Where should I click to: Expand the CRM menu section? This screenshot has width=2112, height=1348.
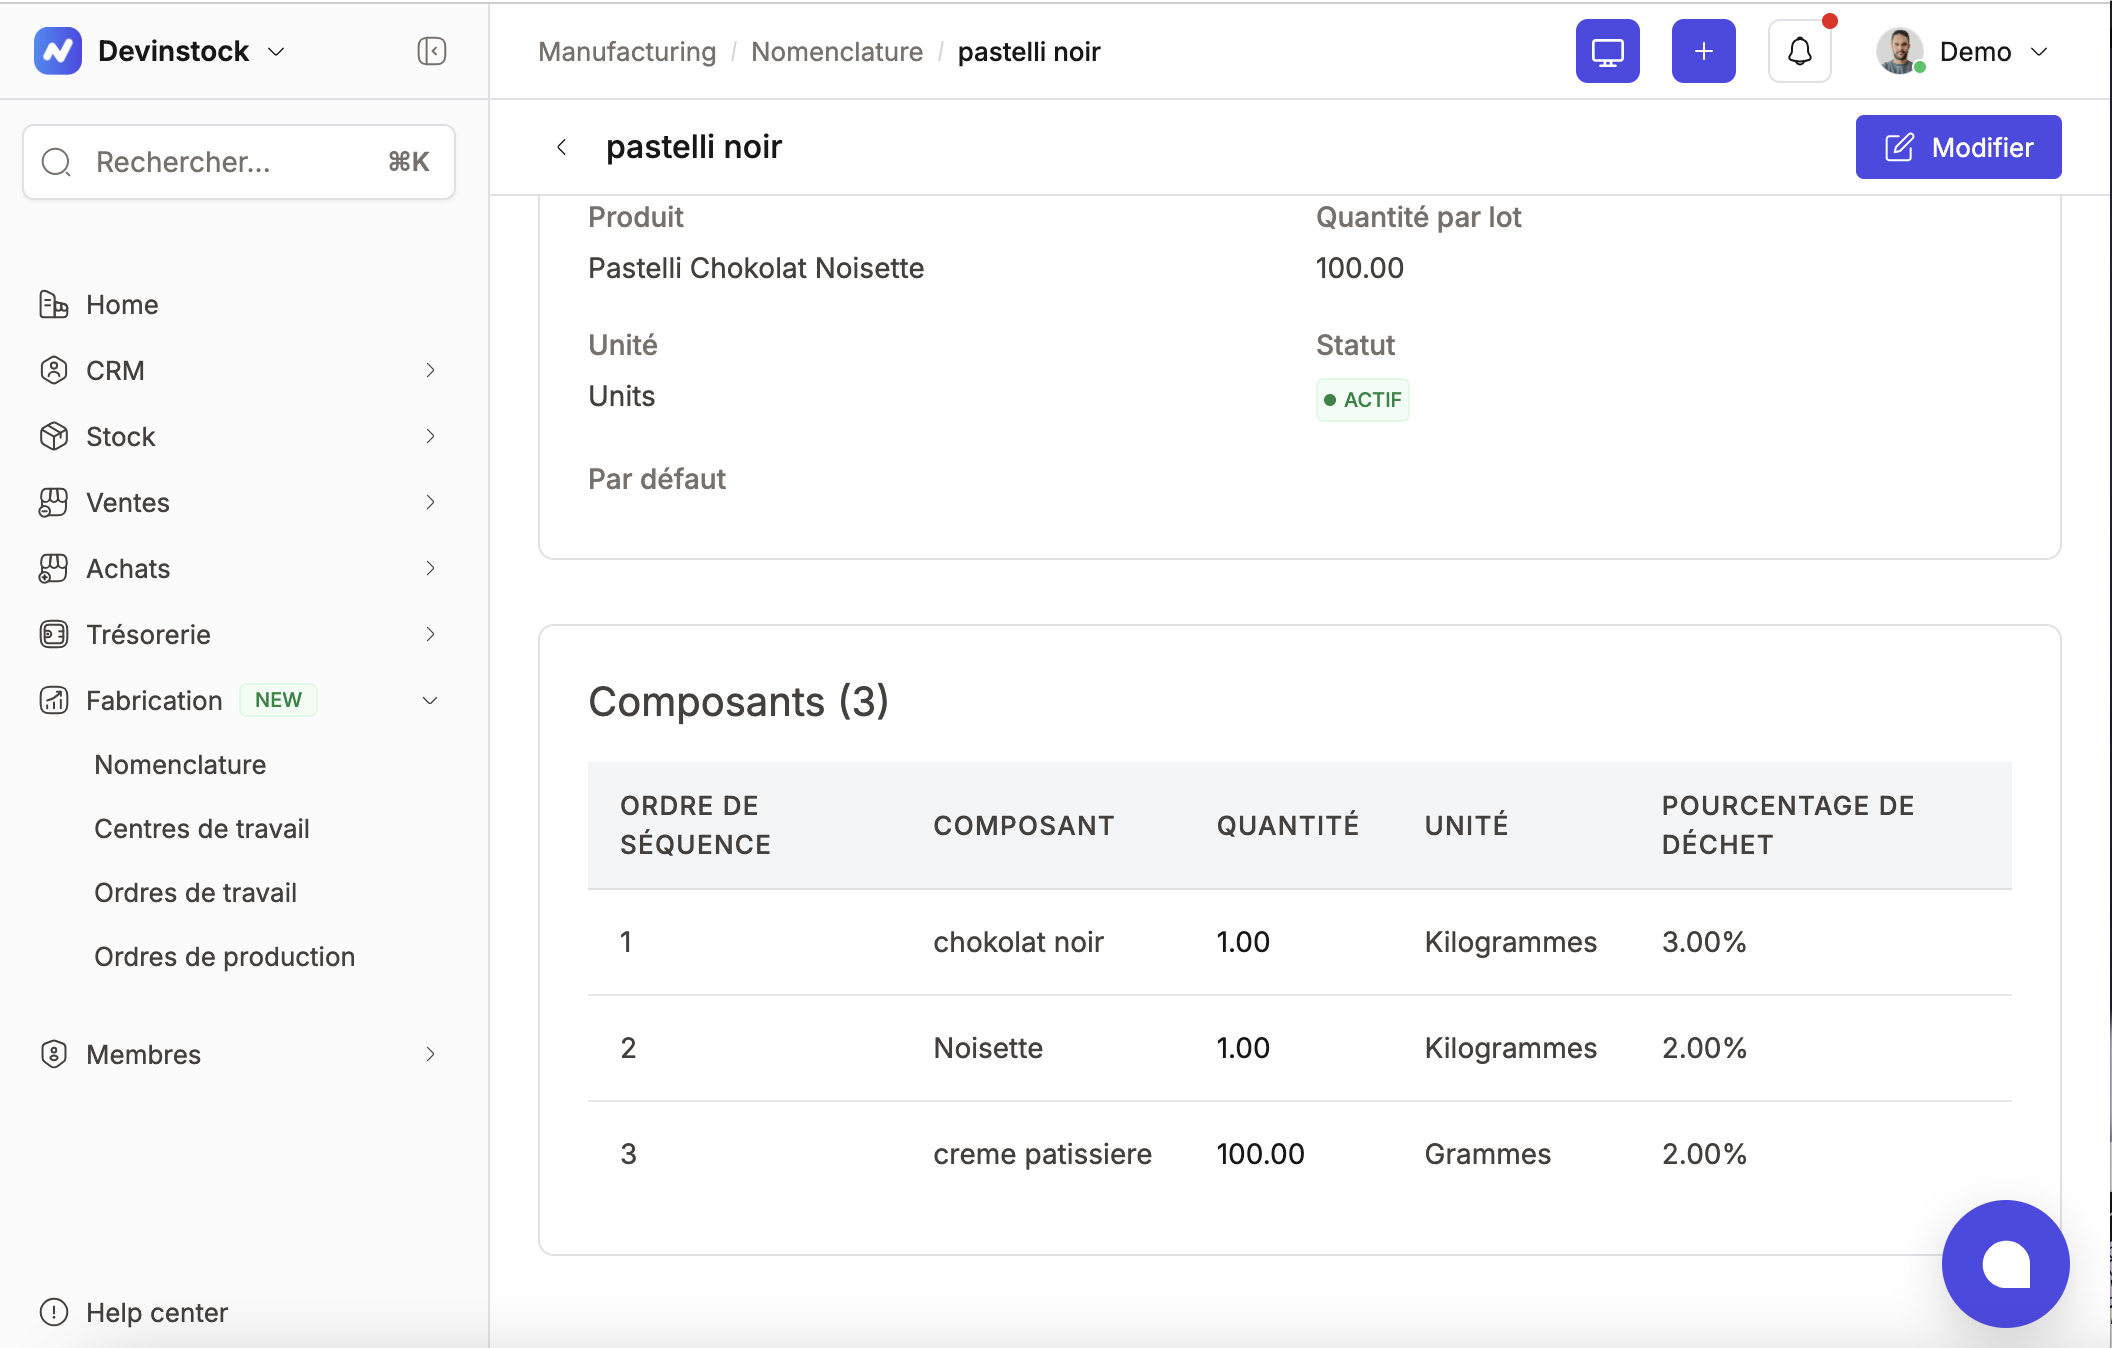coord(430,370)
